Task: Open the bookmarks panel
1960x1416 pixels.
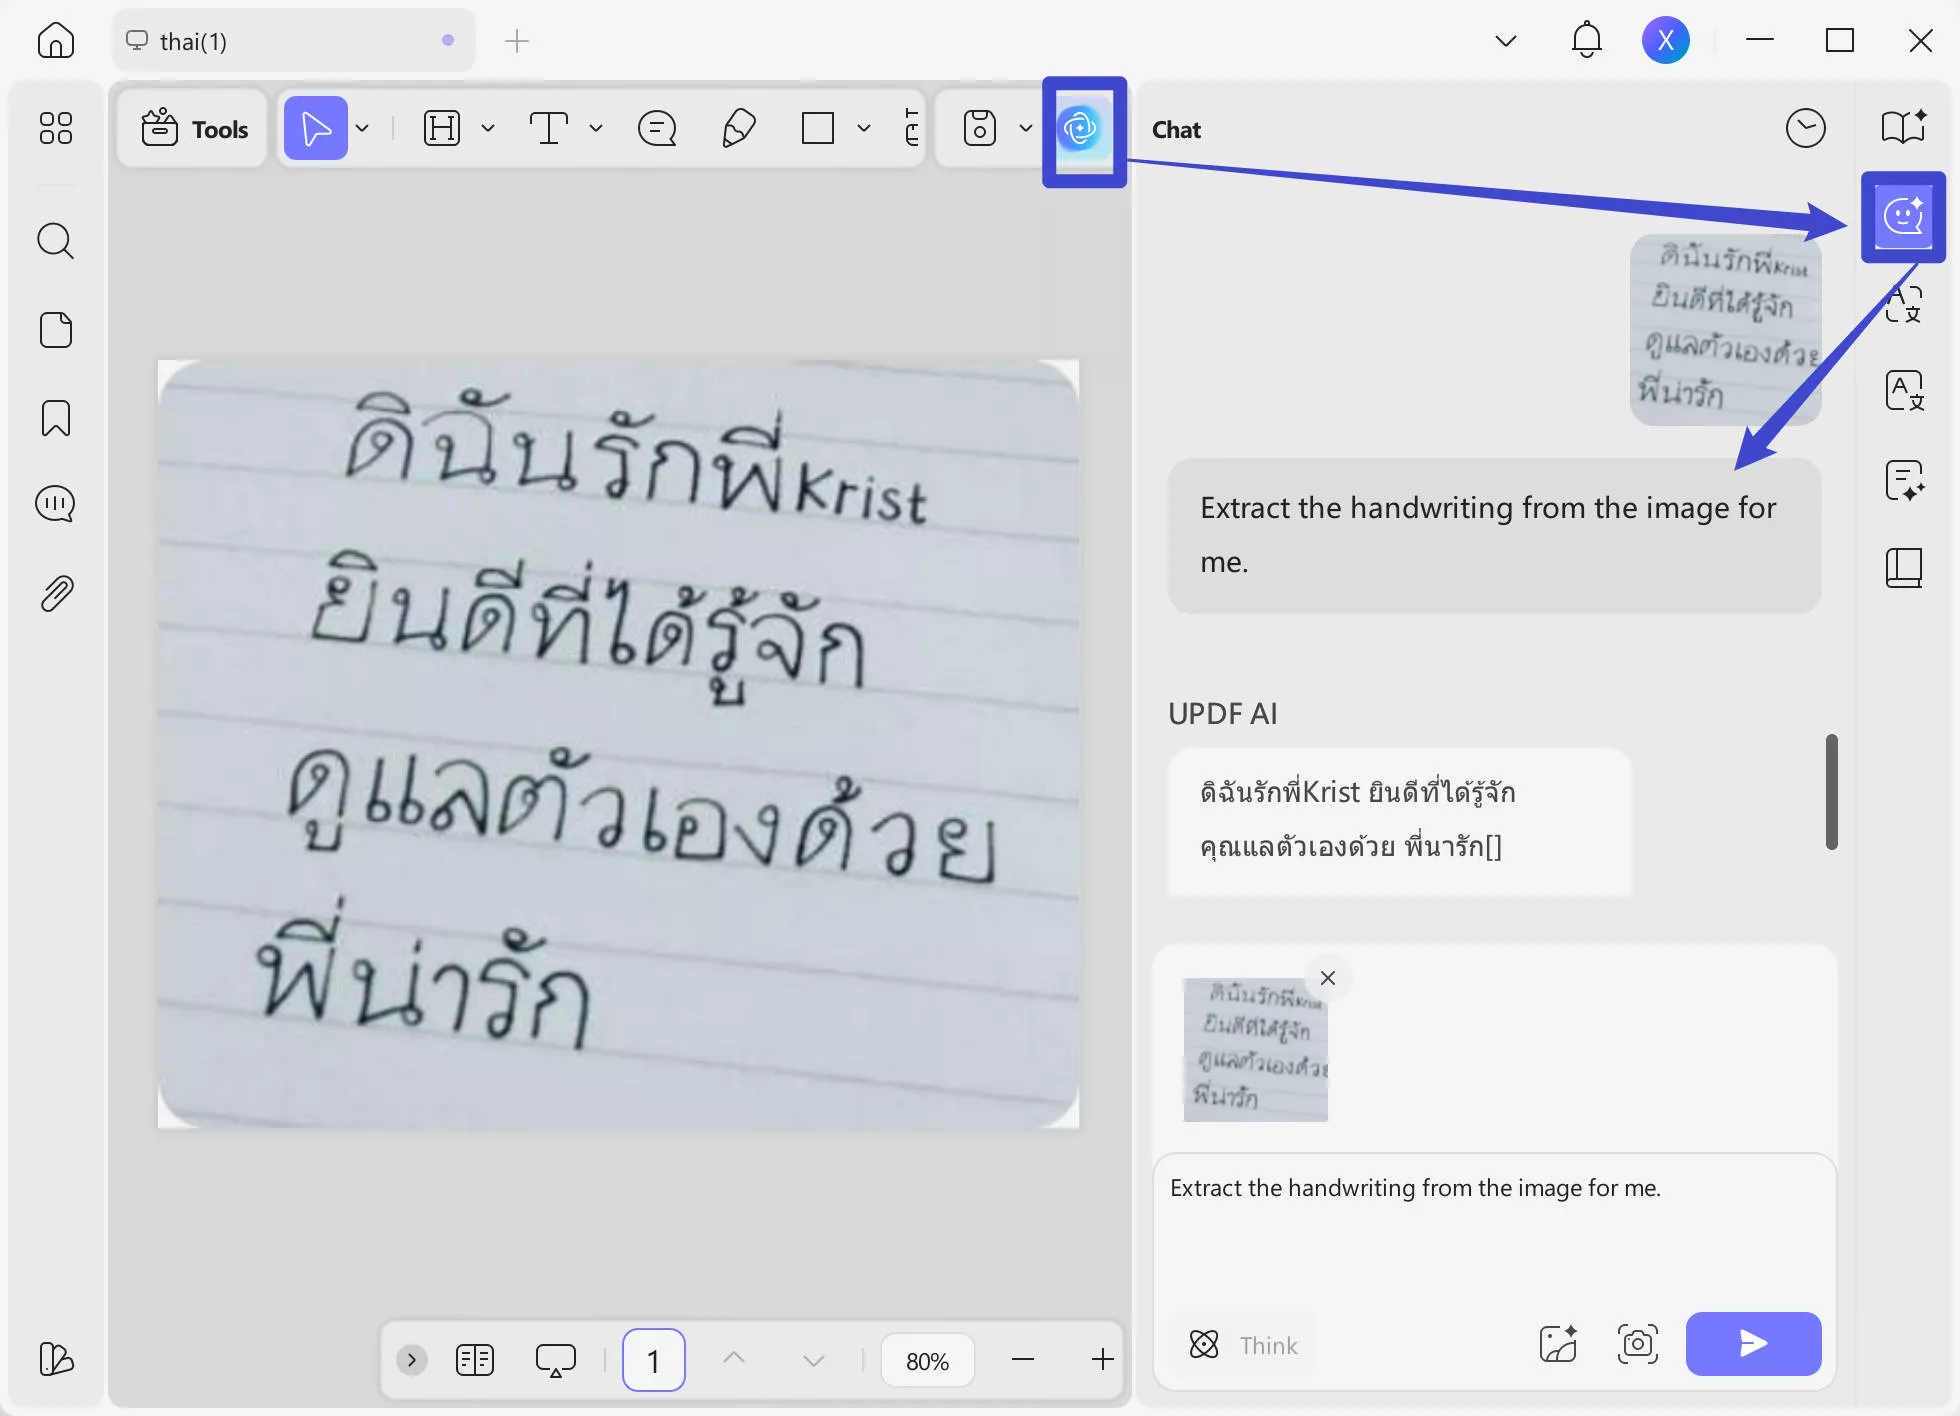Action: pos(55,418)
